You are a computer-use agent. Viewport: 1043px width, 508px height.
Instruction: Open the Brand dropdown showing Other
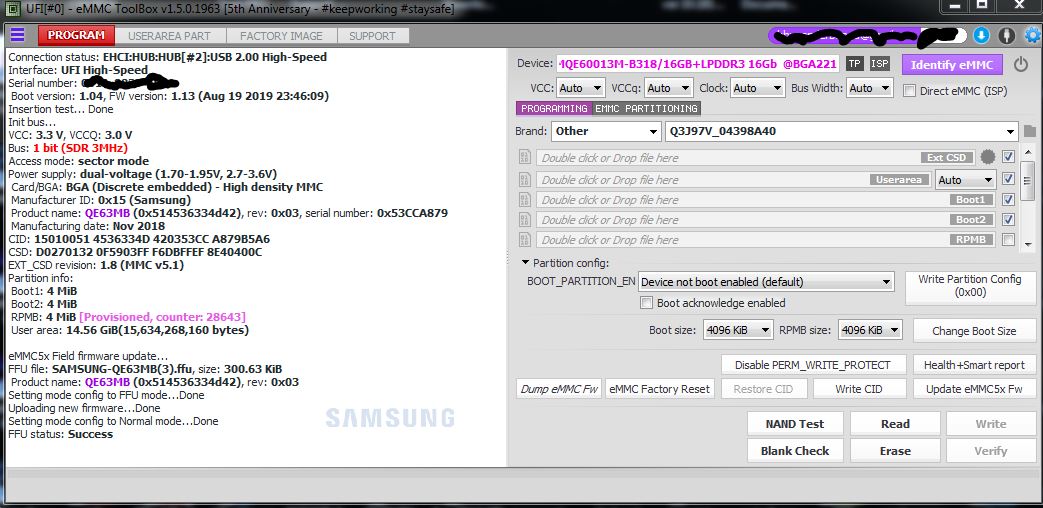click(606, 131)
